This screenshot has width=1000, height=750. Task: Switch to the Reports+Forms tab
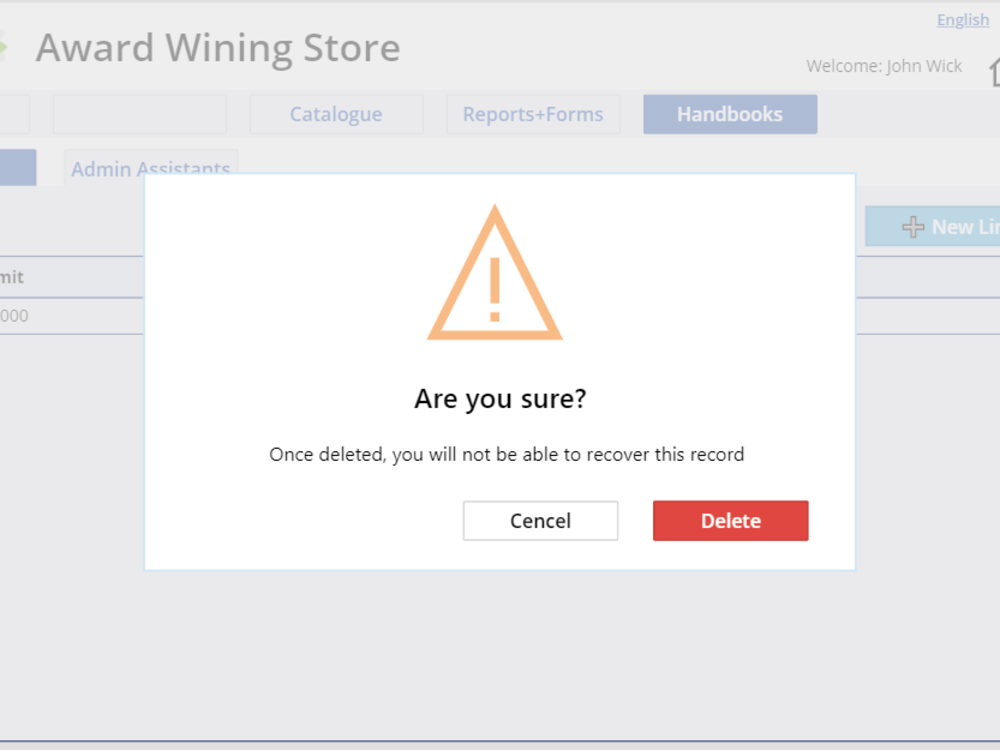533,114
